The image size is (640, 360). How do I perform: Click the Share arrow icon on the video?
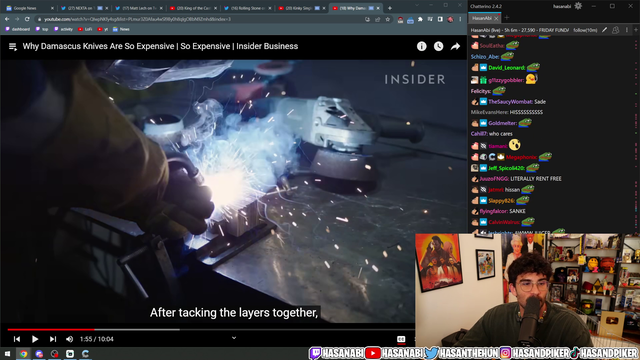pos(455,47)
